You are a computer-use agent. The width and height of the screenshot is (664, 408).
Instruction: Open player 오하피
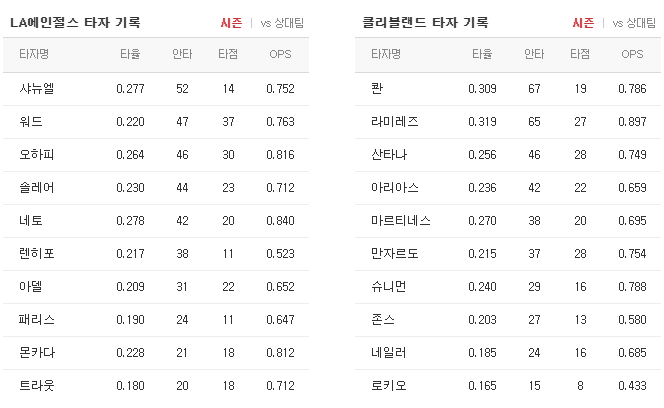click(x=36, y=155)
